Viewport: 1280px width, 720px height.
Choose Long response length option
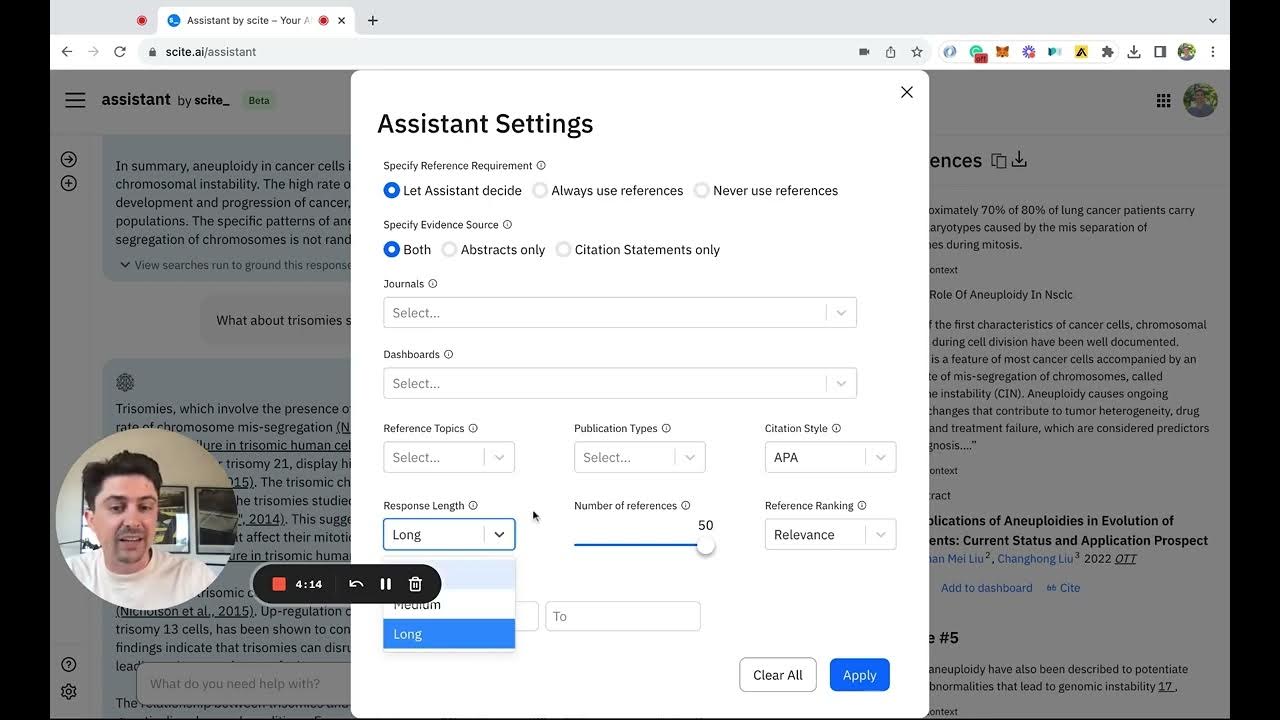point(449,634)
